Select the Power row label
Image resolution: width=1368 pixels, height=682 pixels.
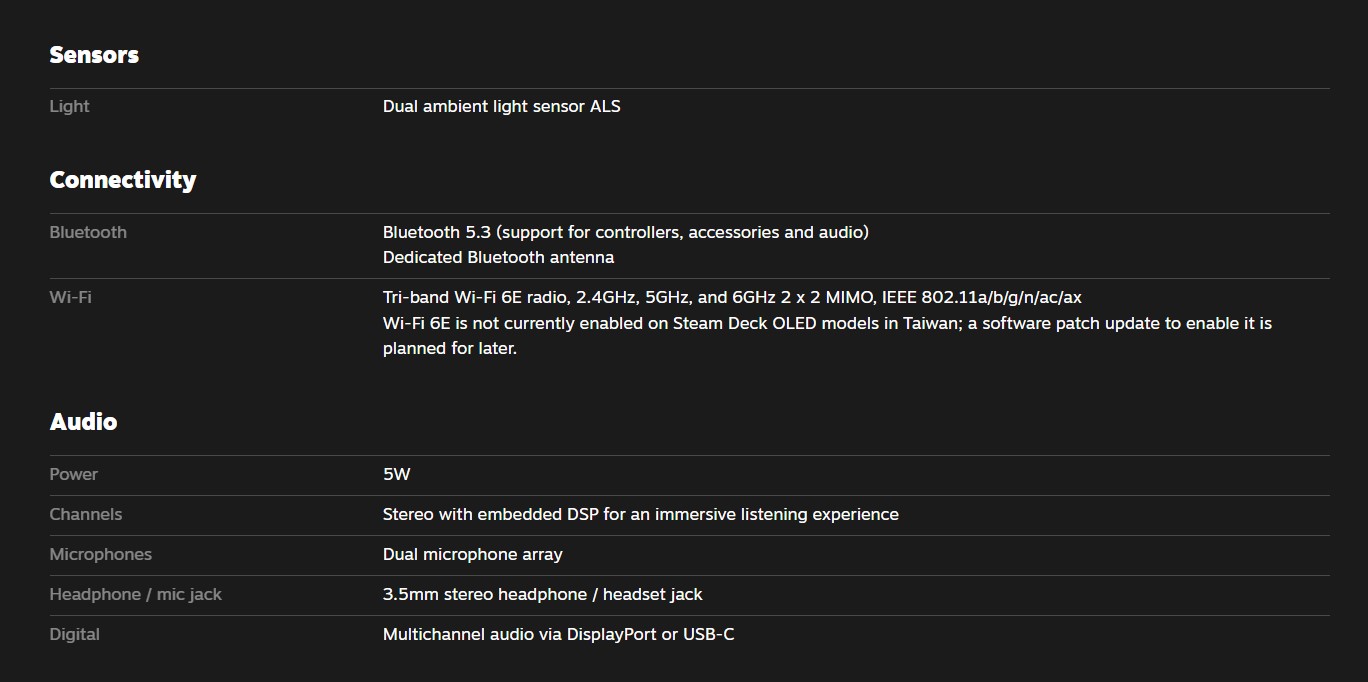click(x=73, y=474)
